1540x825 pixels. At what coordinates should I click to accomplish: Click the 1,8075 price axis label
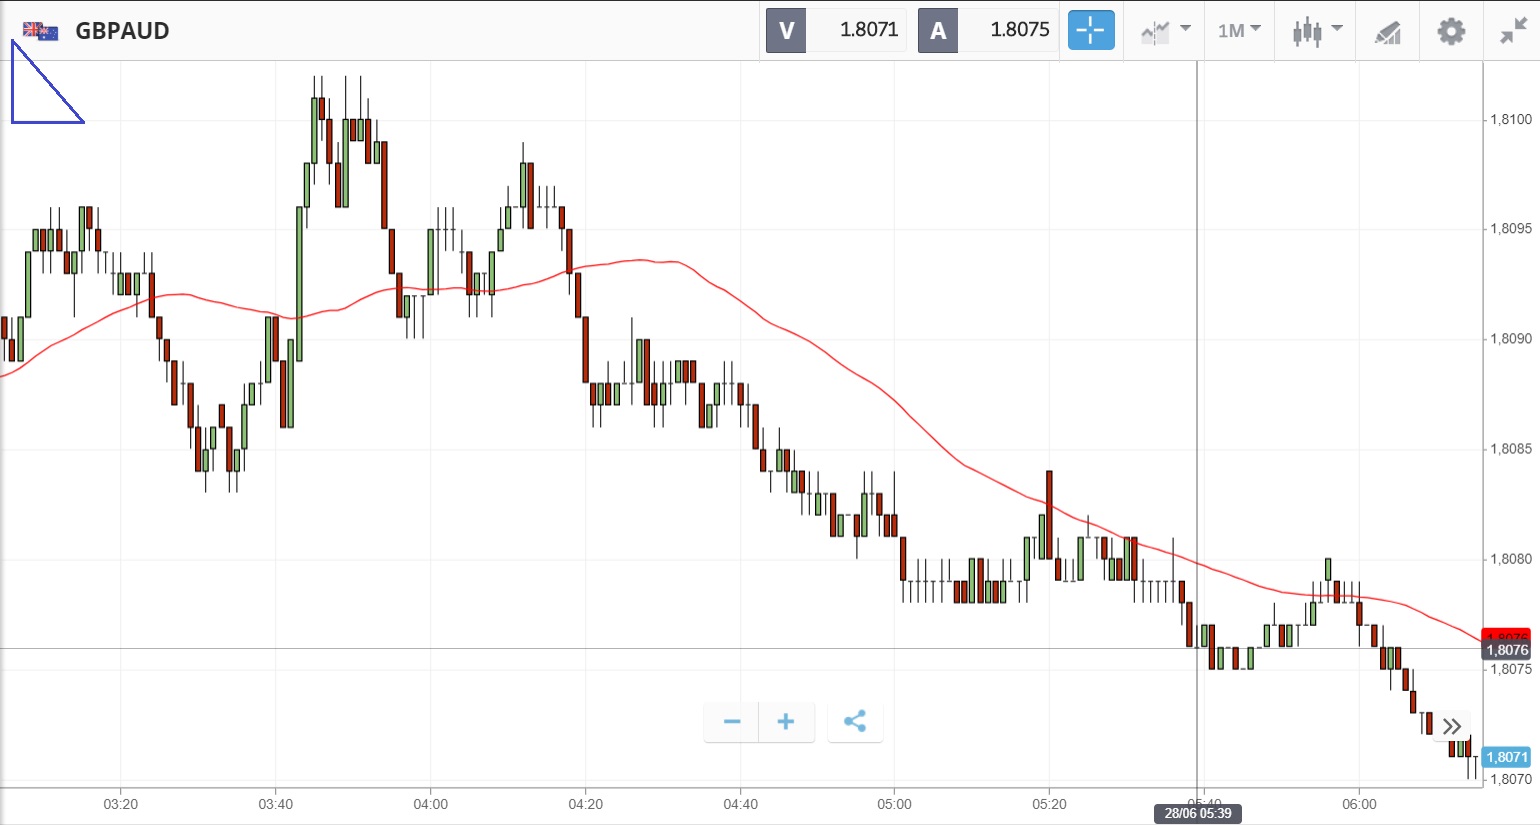1511,669
